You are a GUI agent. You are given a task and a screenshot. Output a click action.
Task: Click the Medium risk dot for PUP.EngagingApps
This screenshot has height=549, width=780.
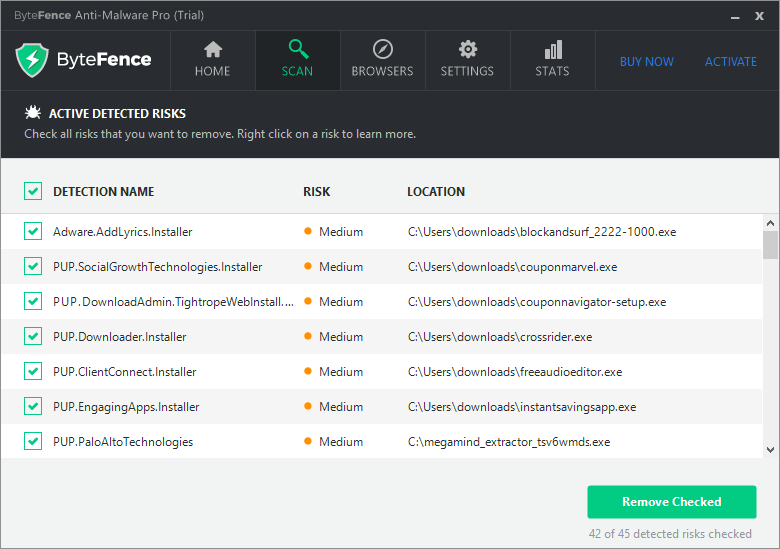pos(308,406)
